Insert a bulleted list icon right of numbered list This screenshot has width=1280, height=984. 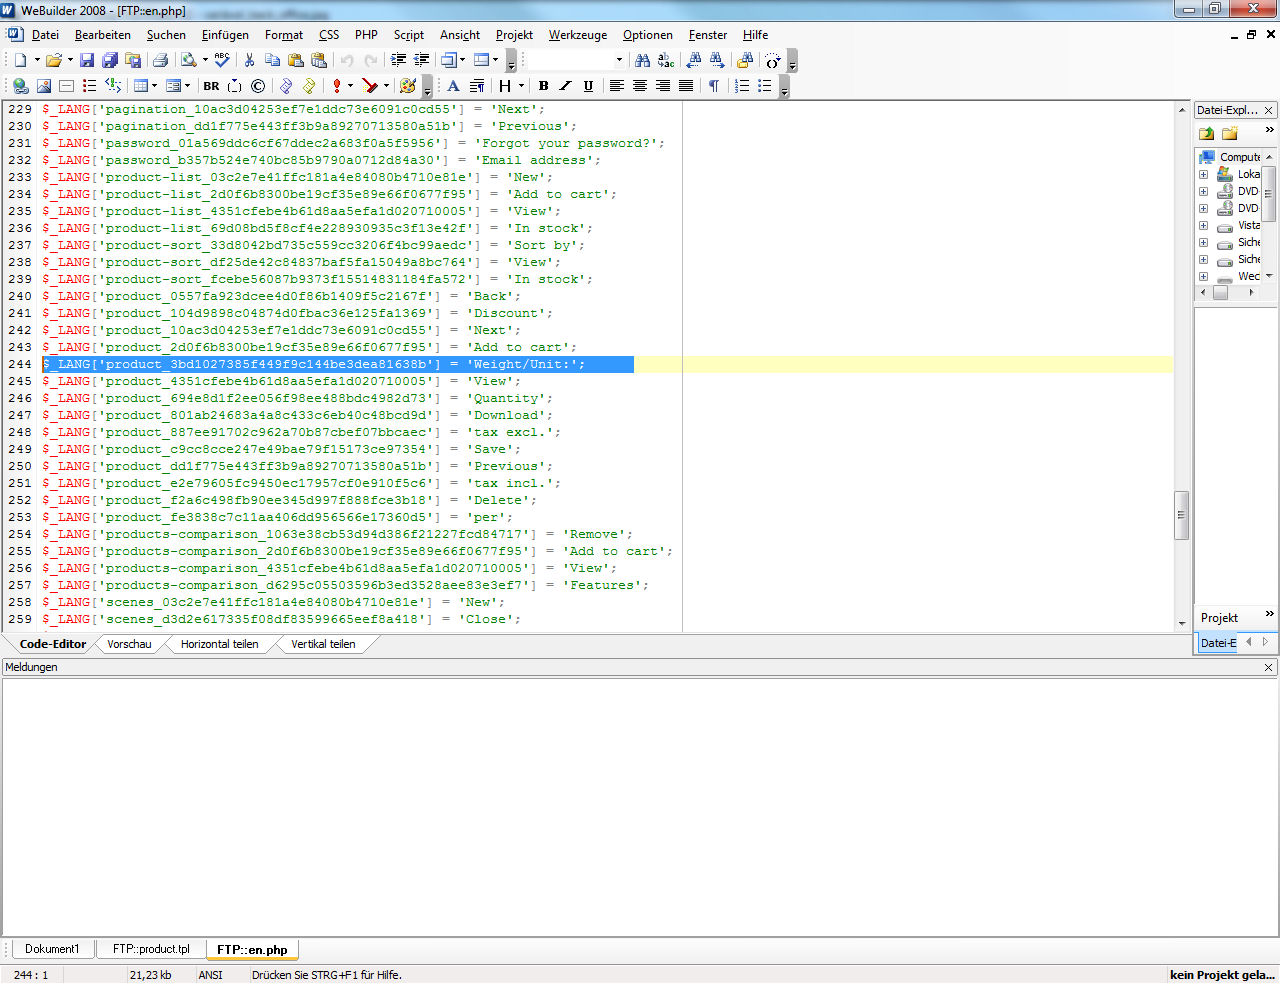click(x=765, y=86)
